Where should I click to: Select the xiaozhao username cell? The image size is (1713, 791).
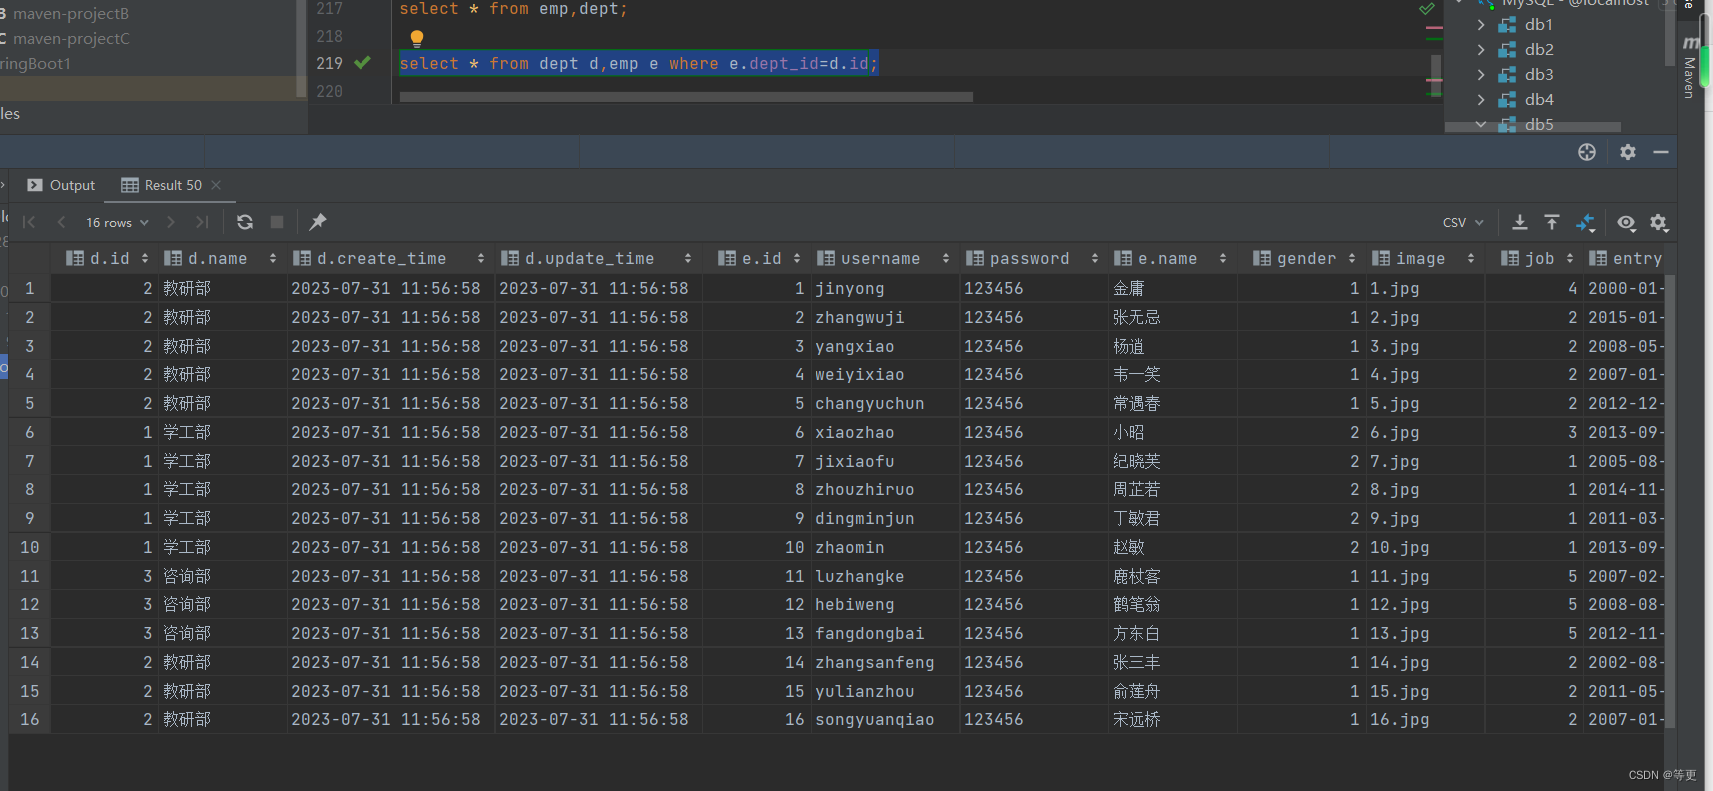click(884, 432)
